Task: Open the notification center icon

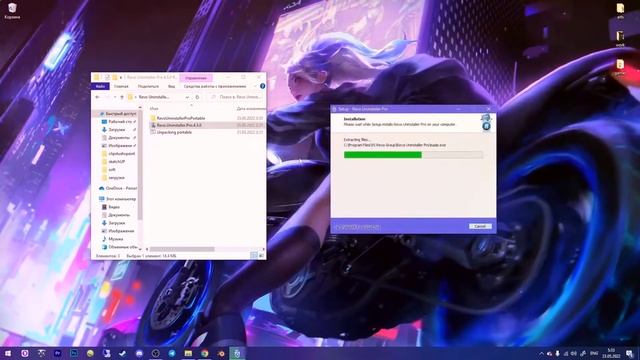Action: (x=630, y=353)
